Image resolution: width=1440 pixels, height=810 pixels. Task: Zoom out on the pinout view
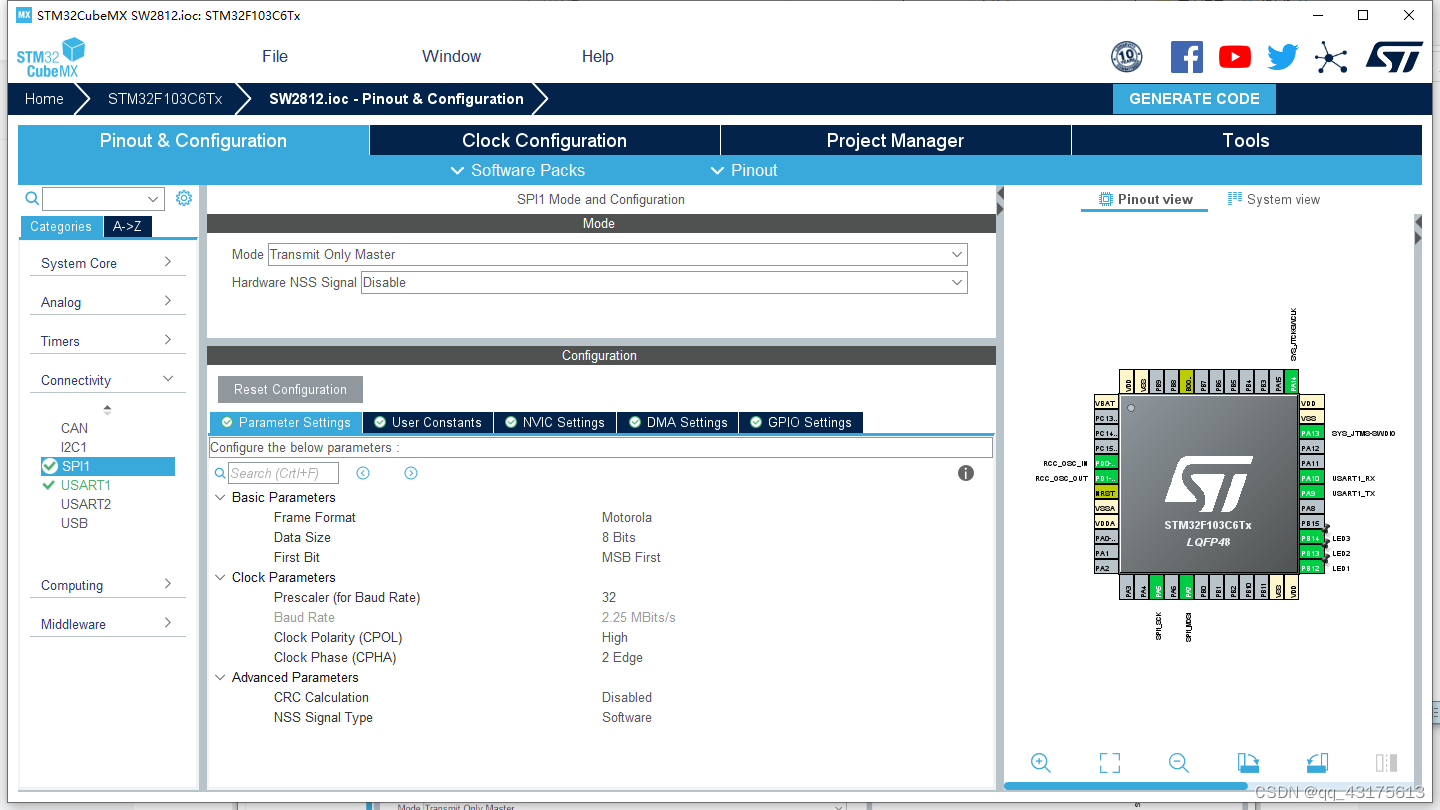pos(1179,763)
